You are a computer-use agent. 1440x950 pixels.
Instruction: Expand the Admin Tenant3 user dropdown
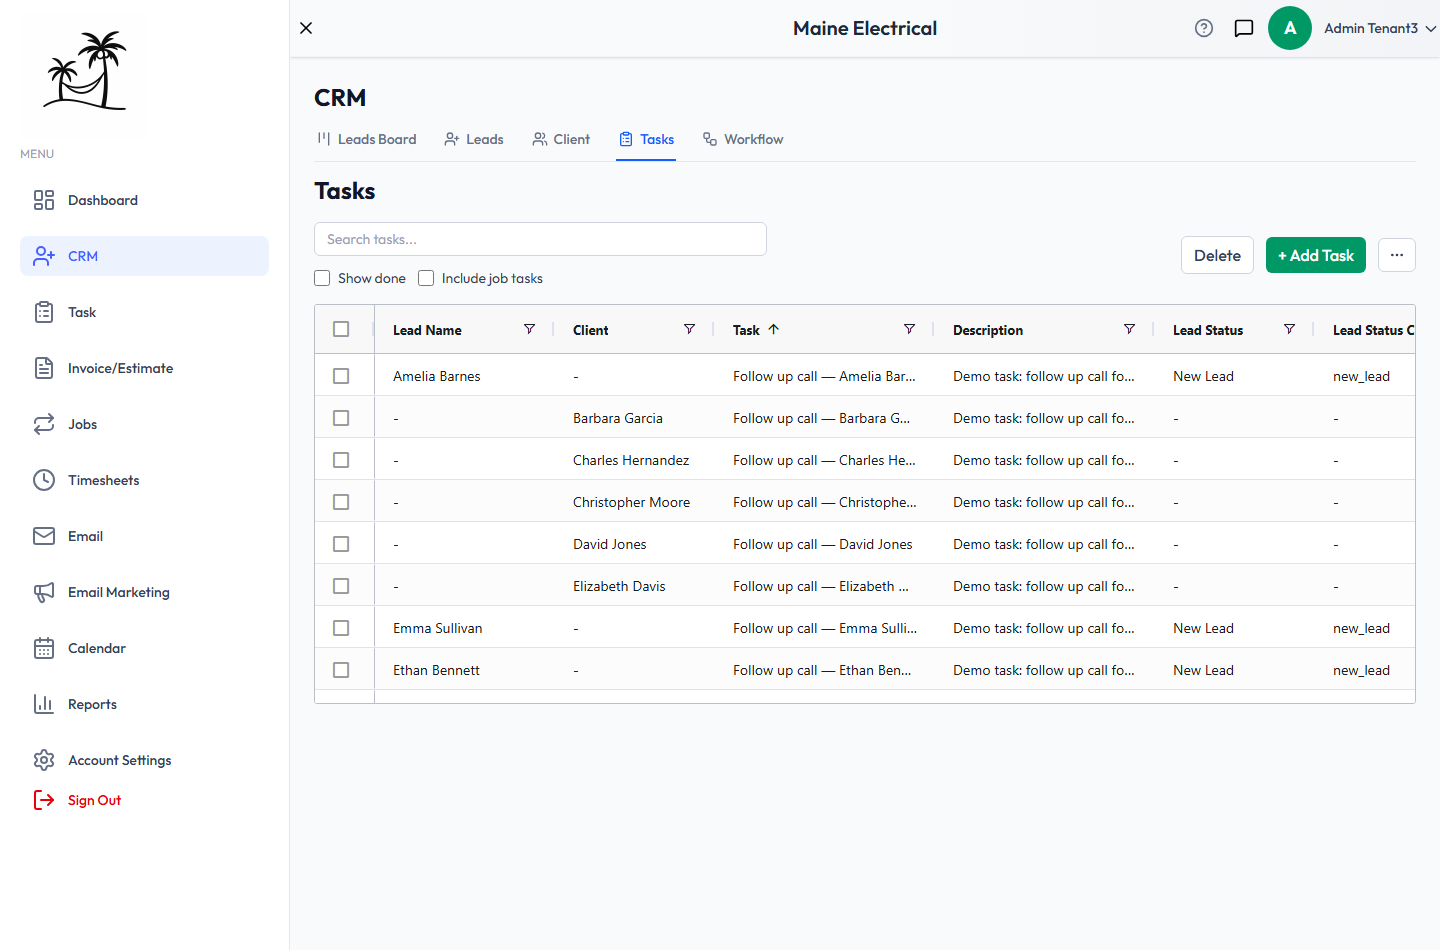point(1380,28)
